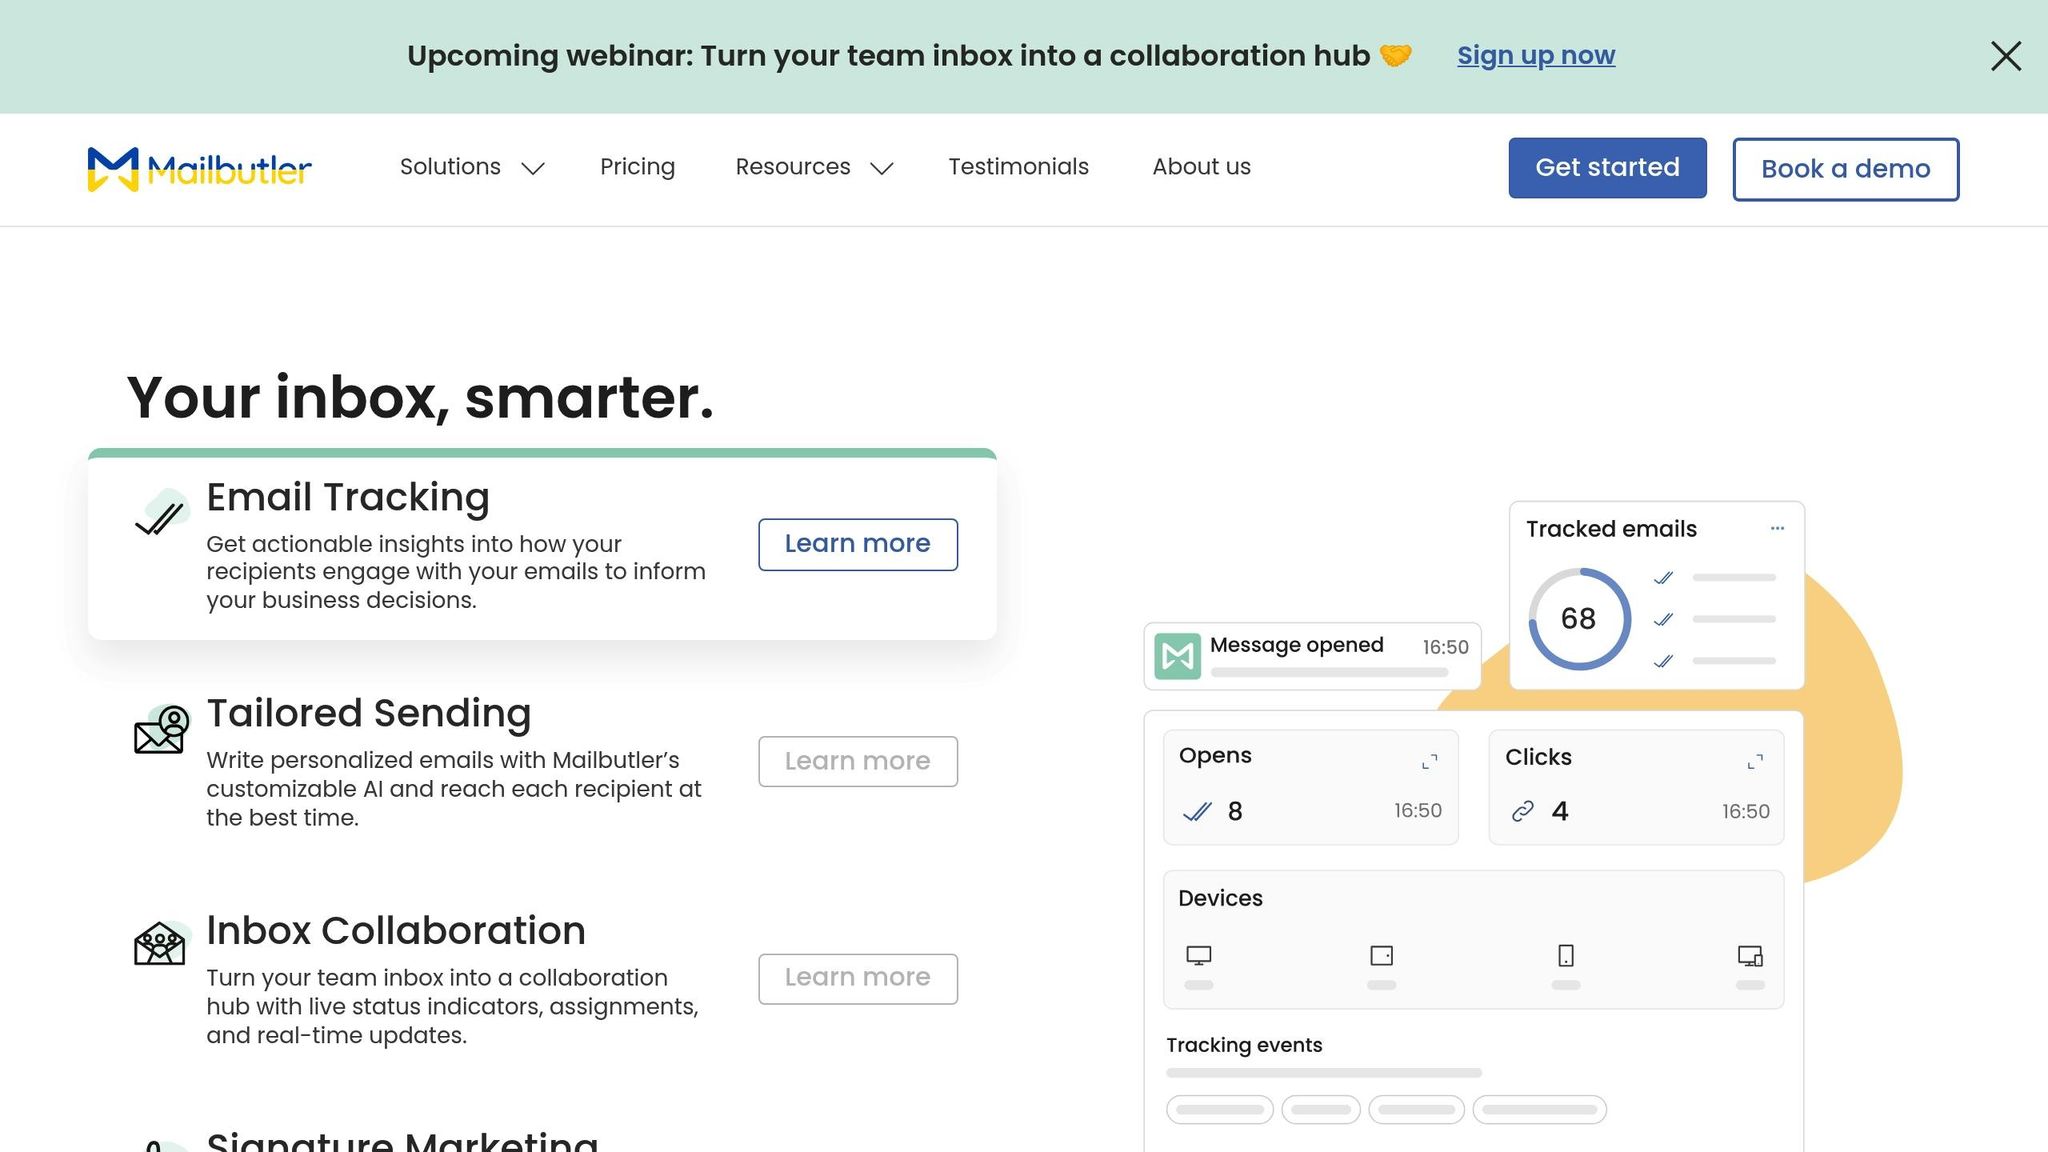Click the Sign up now webinar link
This screenshot has height=1152, width=2048.
pos(1535,56)
